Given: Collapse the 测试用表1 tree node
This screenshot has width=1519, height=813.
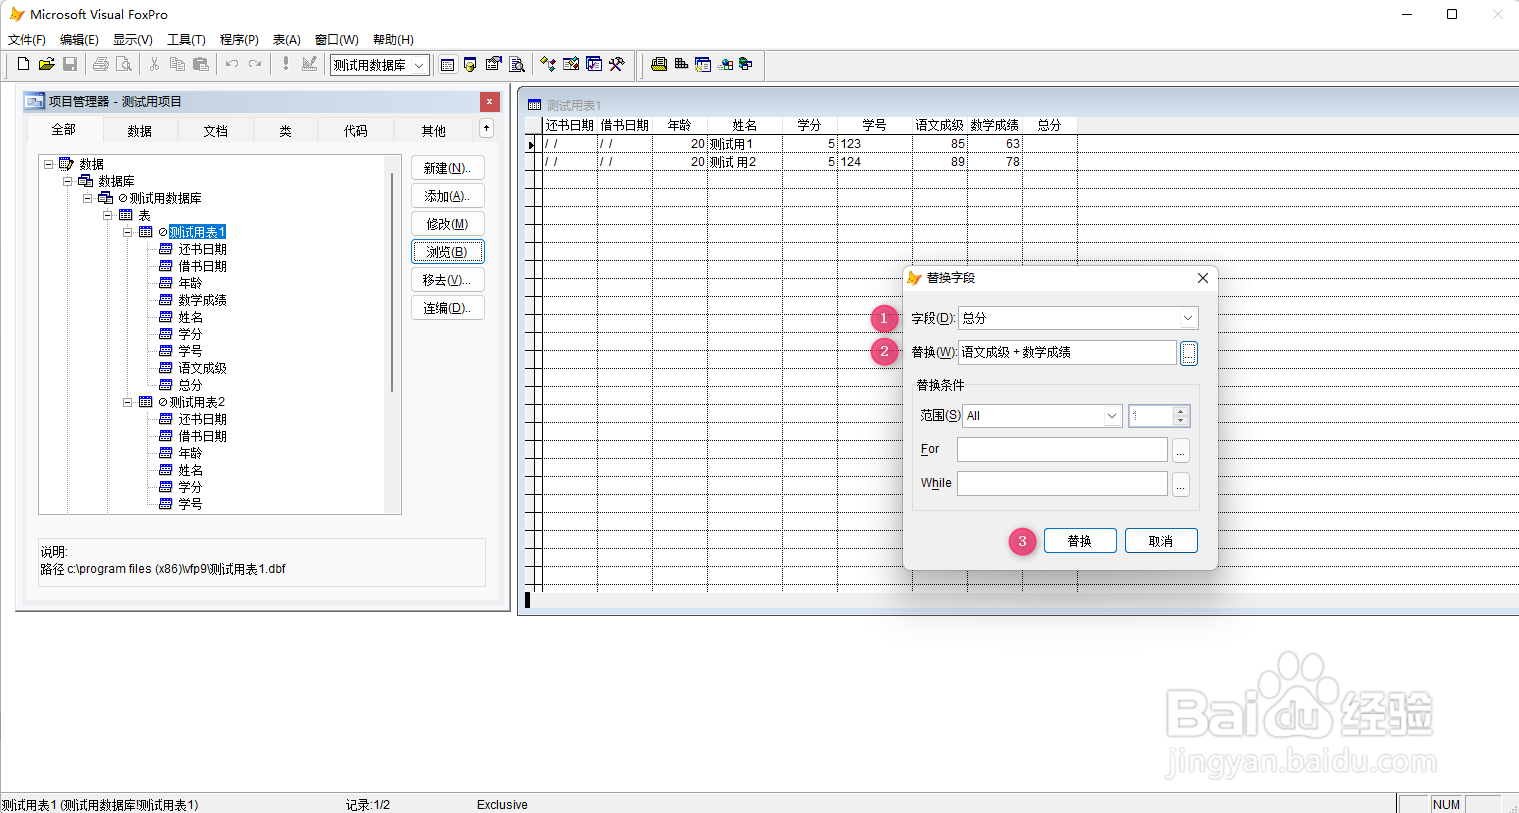Looking at the screenshot, I should pos(128,231).
